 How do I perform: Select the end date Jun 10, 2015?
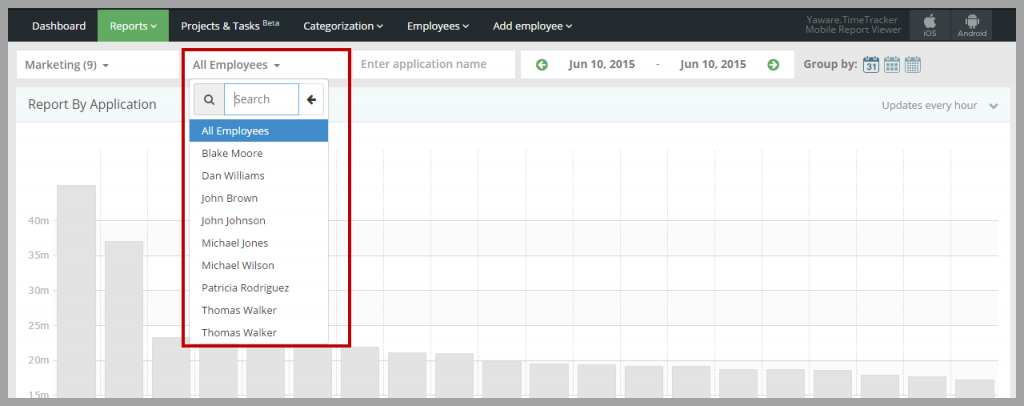pos(712,65)
